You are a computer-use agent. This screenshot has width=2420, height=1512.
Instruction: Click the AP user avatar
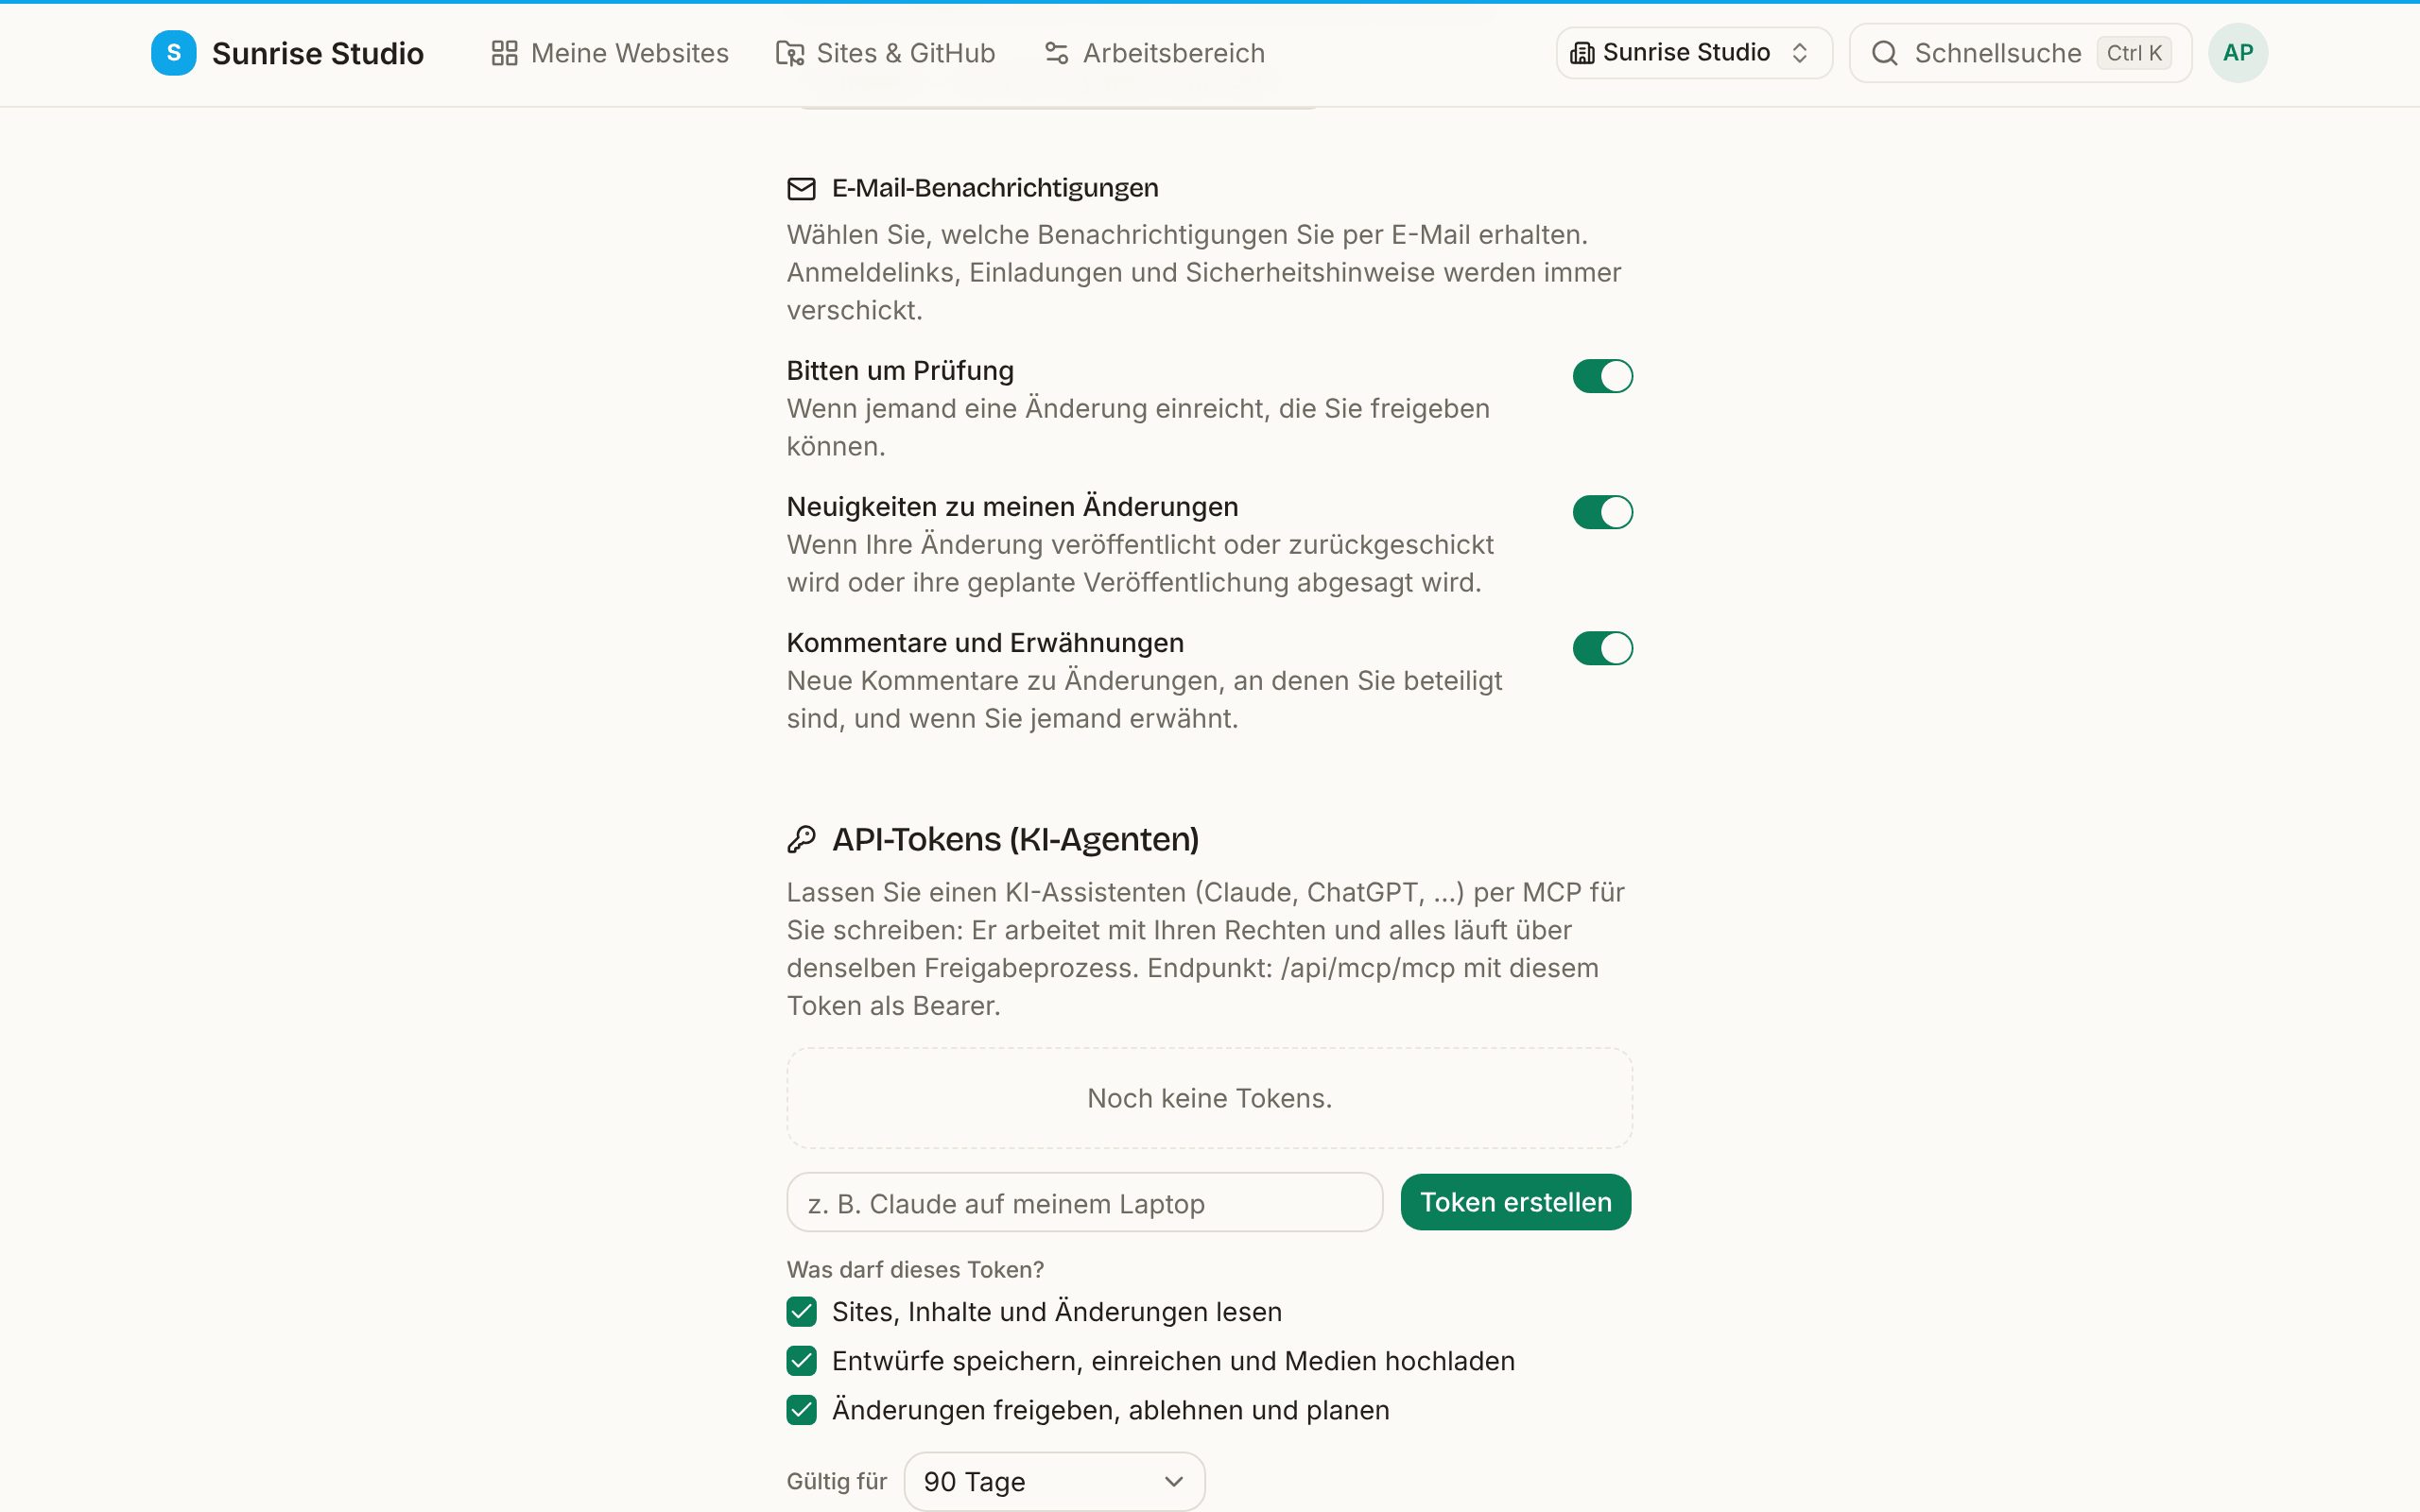[2237, 53]
